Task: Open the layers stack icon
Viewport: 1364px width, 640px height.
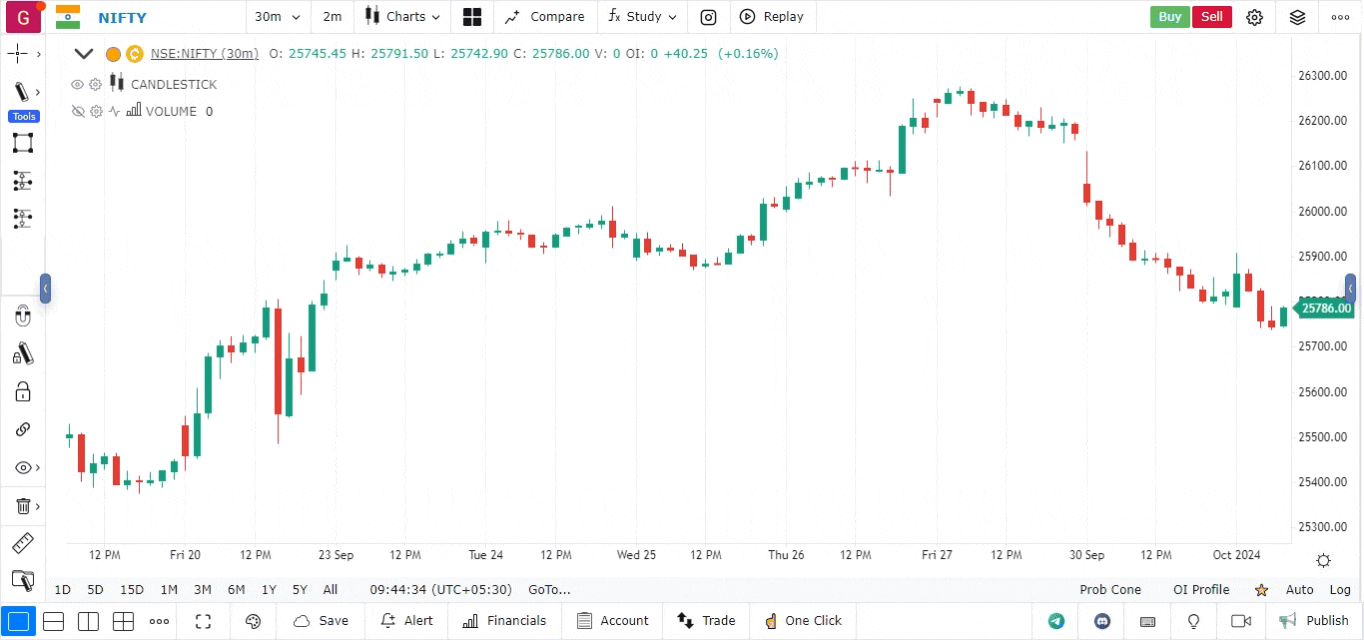Action: (1297, 17)
